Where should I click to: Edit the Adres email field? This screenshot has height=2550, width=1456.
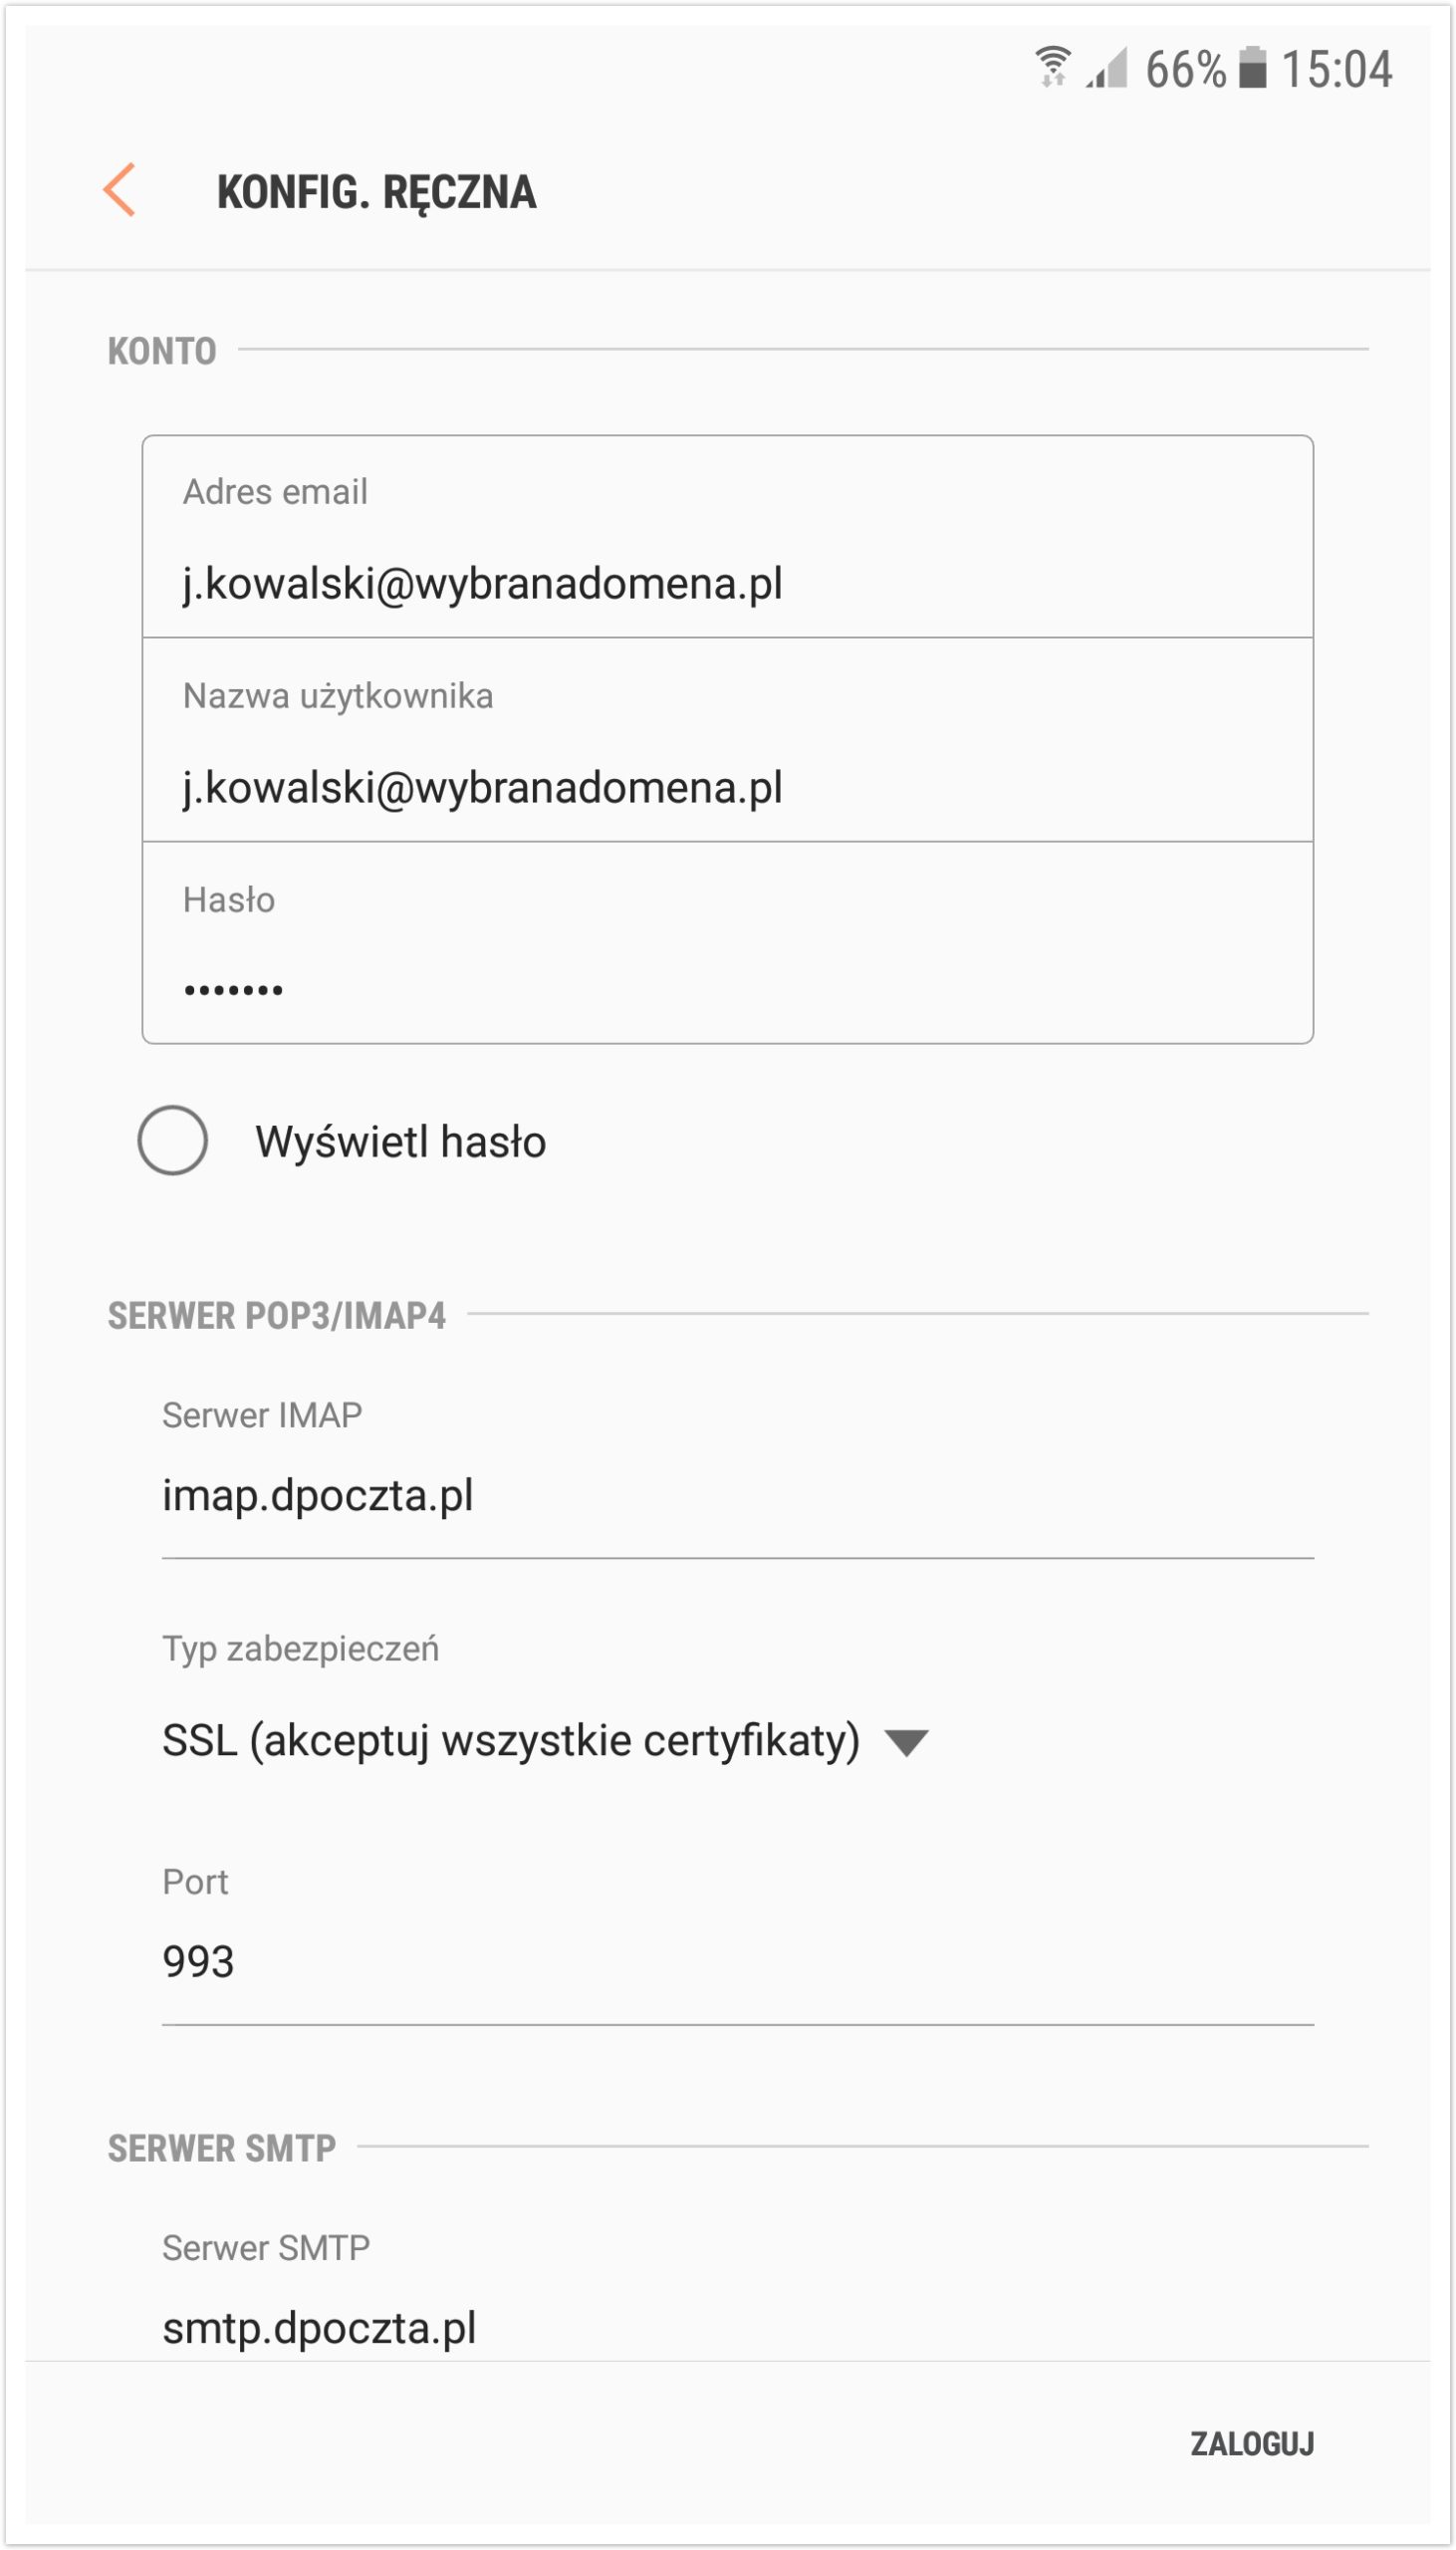pos(727,537)
